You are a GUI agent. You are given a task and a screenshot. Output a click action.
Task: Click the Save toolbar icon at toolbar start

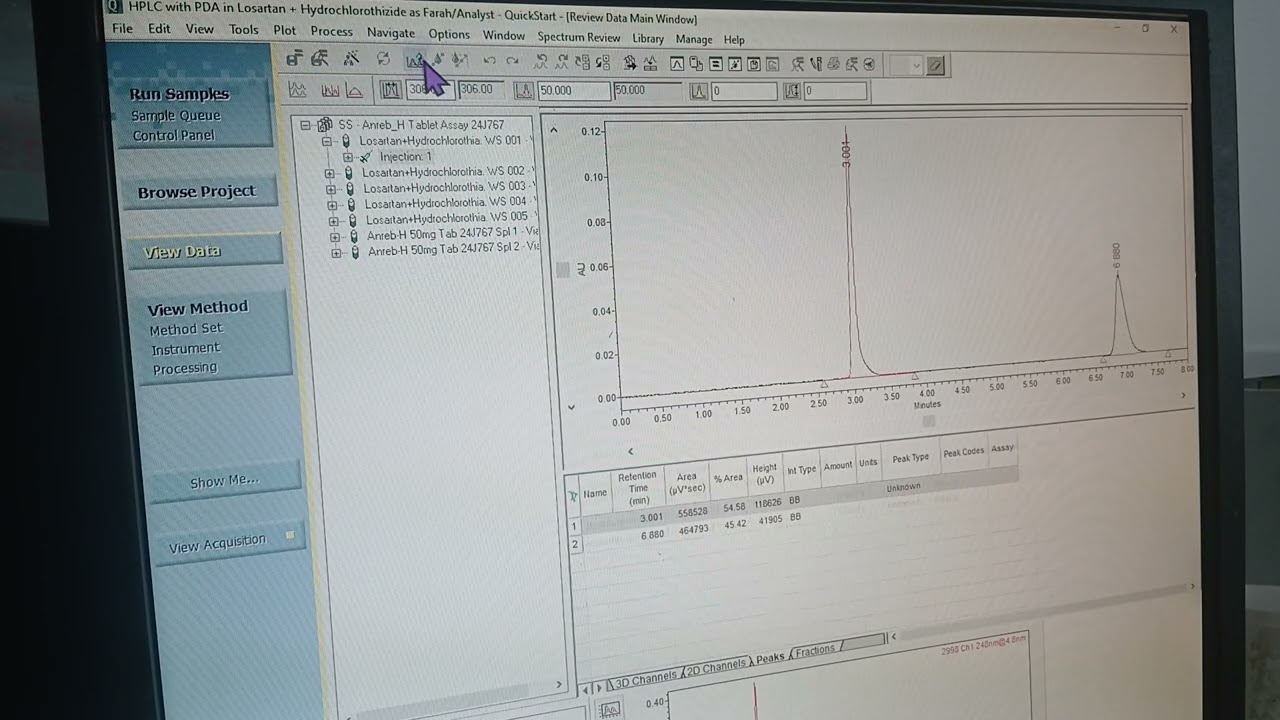point(294,59)
